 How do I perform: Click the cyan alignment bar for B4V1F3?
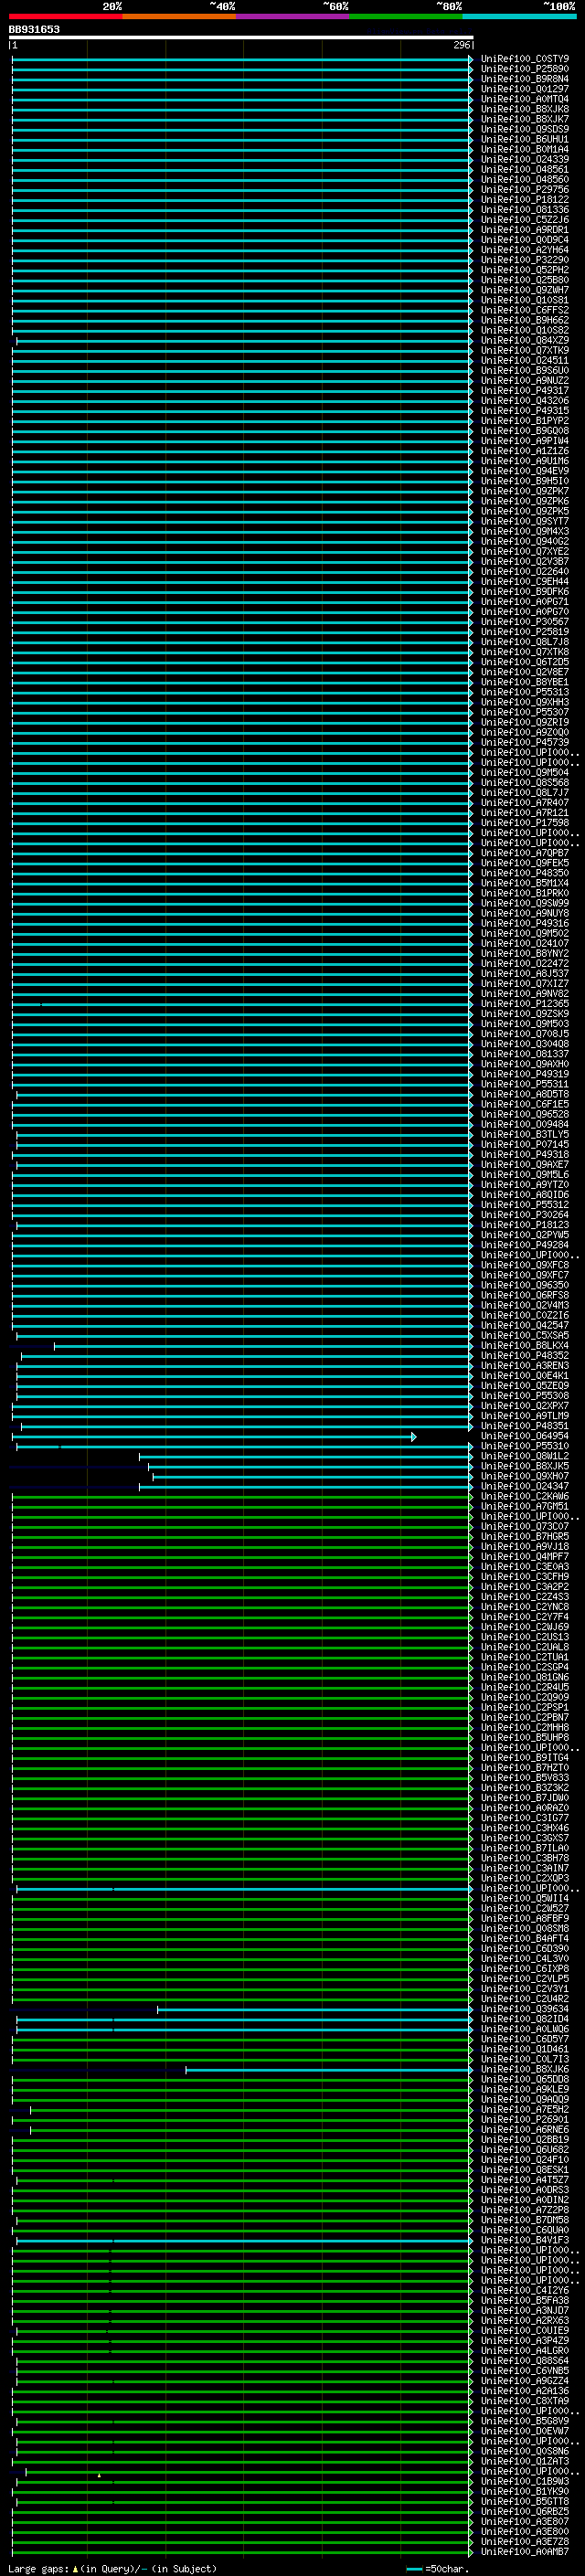click(244, 2241)
